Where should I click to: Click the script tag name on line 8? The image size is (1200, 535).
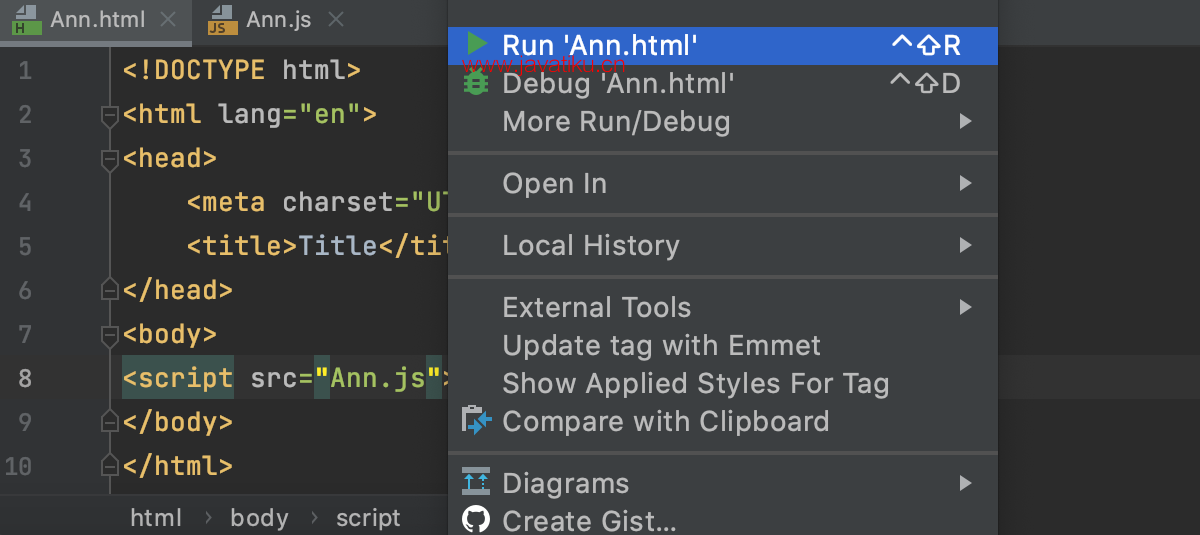pos(186,379)
